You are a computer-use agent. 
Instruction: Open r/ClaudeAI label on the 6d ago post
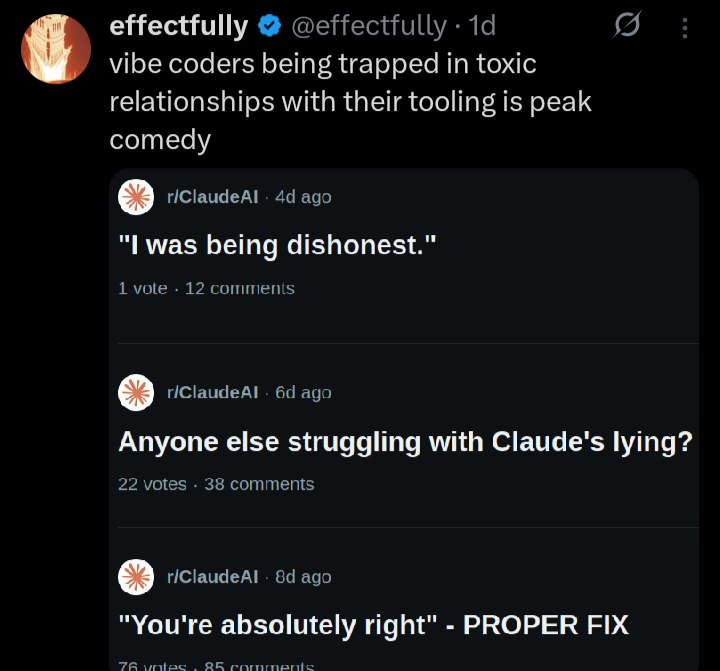213,392
